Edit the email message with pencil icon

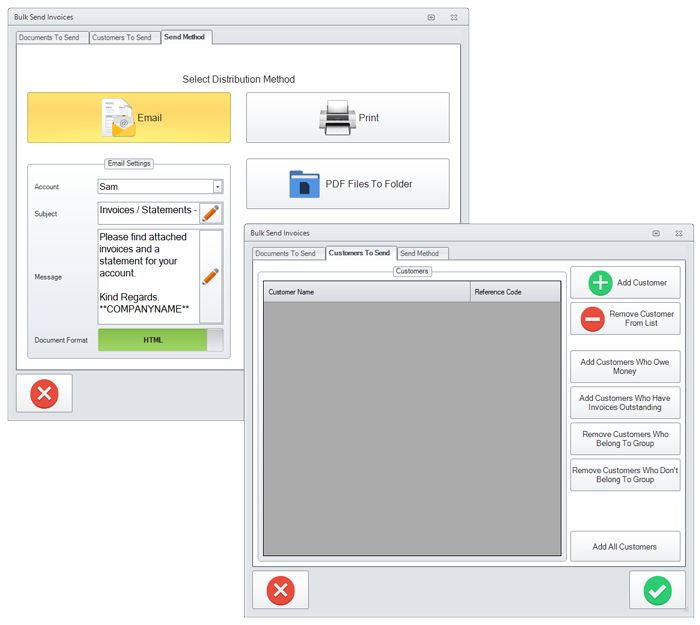(210, 276)
